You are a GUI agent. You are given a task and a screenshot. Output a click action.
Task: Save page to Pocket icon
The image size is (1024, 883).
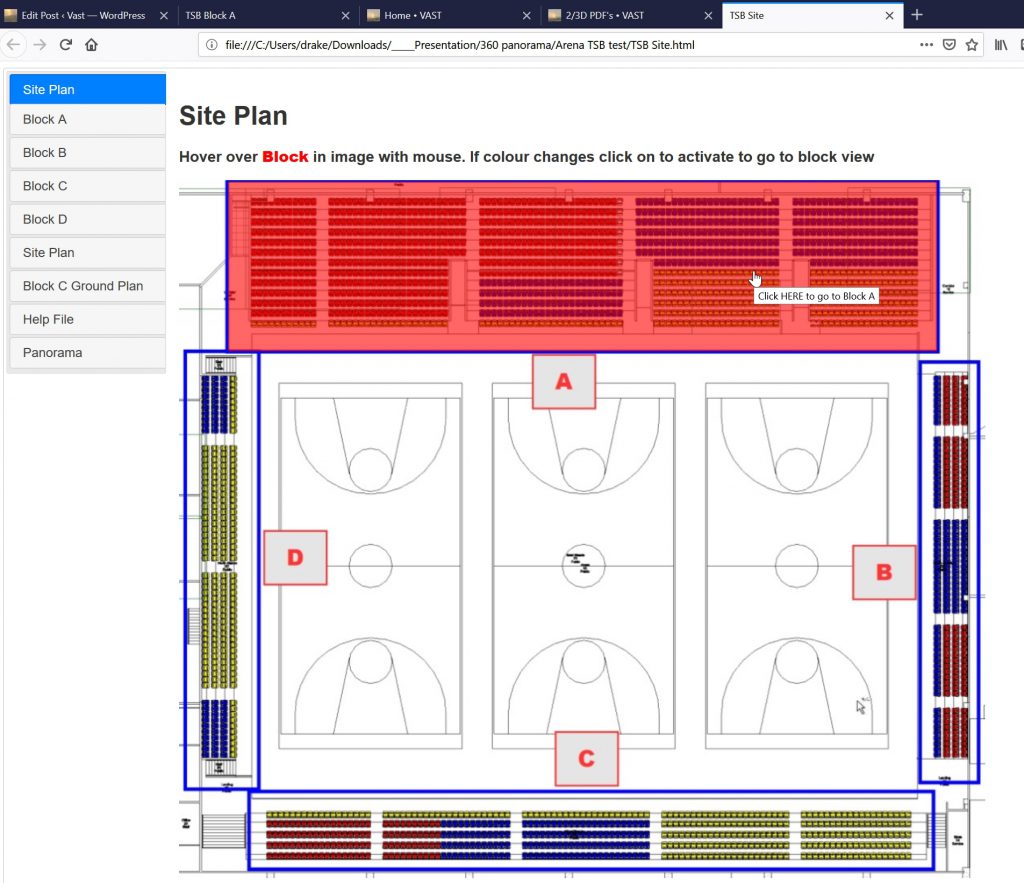[x=949, y=45]
